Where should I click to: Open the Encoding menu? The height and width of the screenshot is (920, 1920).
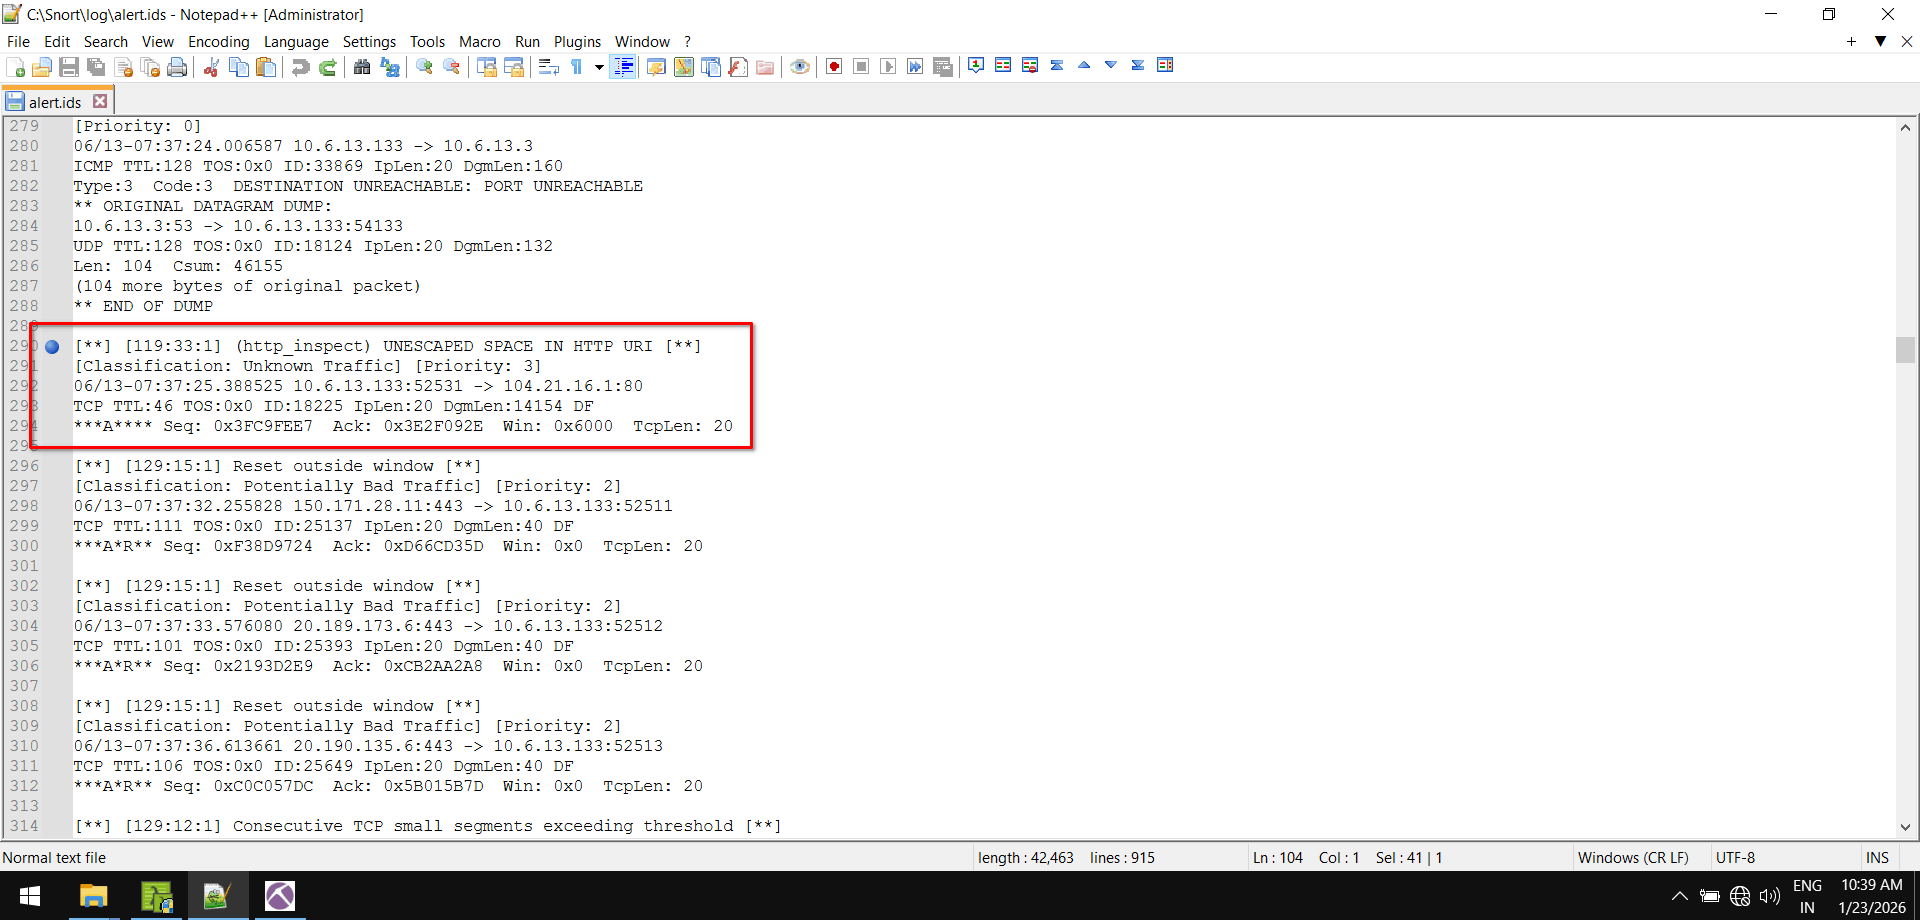coord(218,41)
